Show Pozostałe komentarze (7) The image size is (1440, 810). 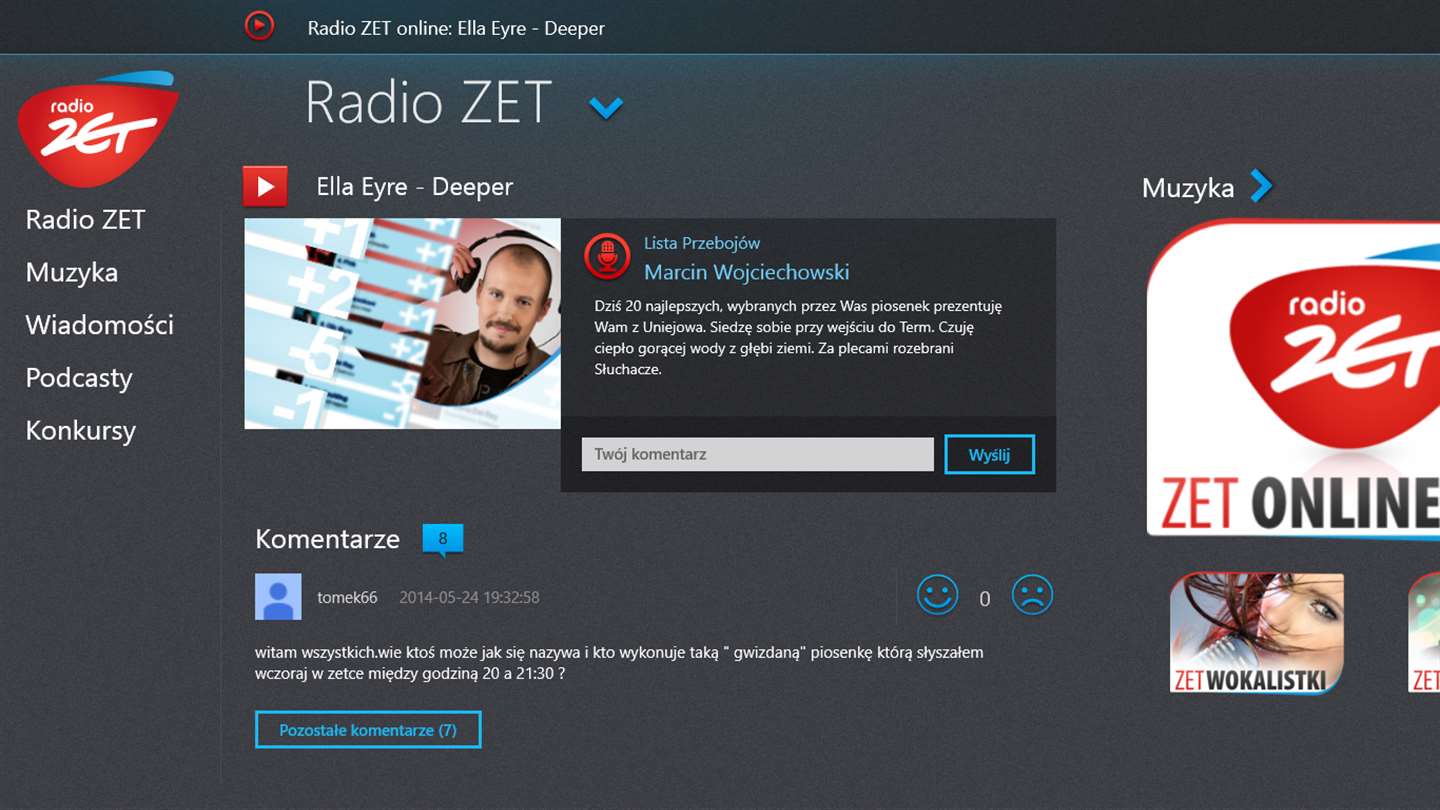pos(368,730)
